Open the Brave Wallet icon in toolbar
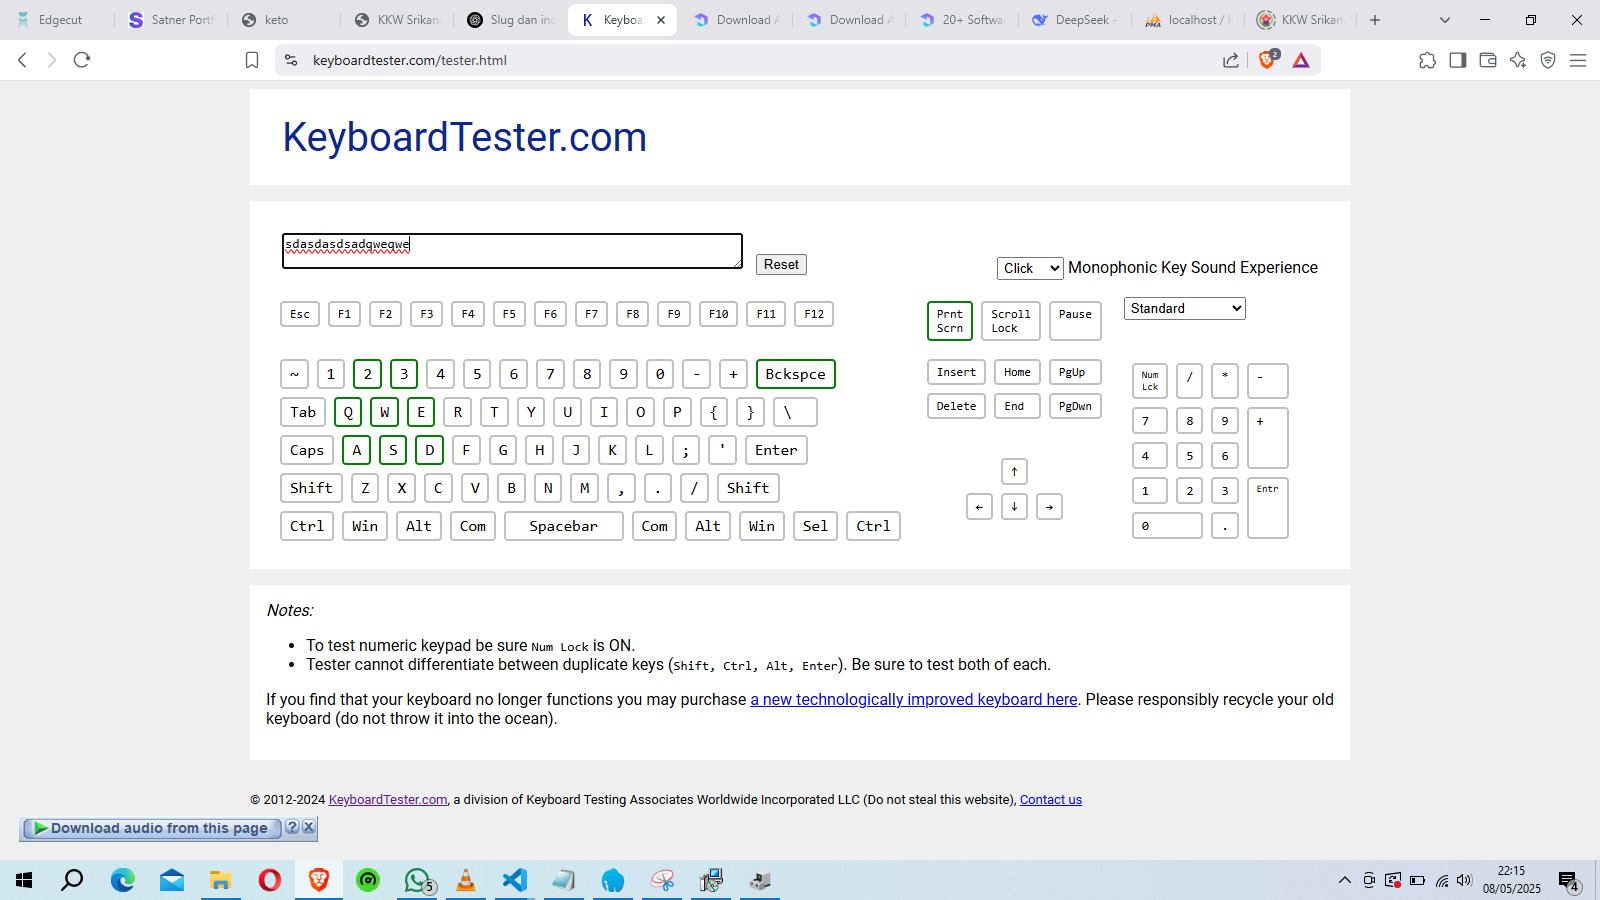 pyautogui.click(x=1488, y=60)
